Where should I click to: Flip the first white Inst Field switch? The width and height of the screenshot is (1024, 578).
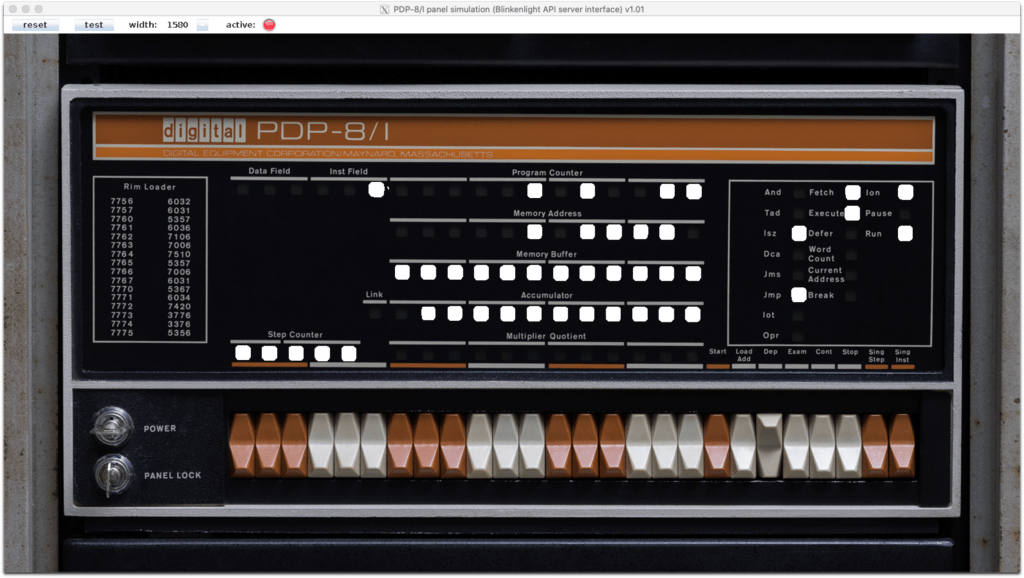point(321,445)
